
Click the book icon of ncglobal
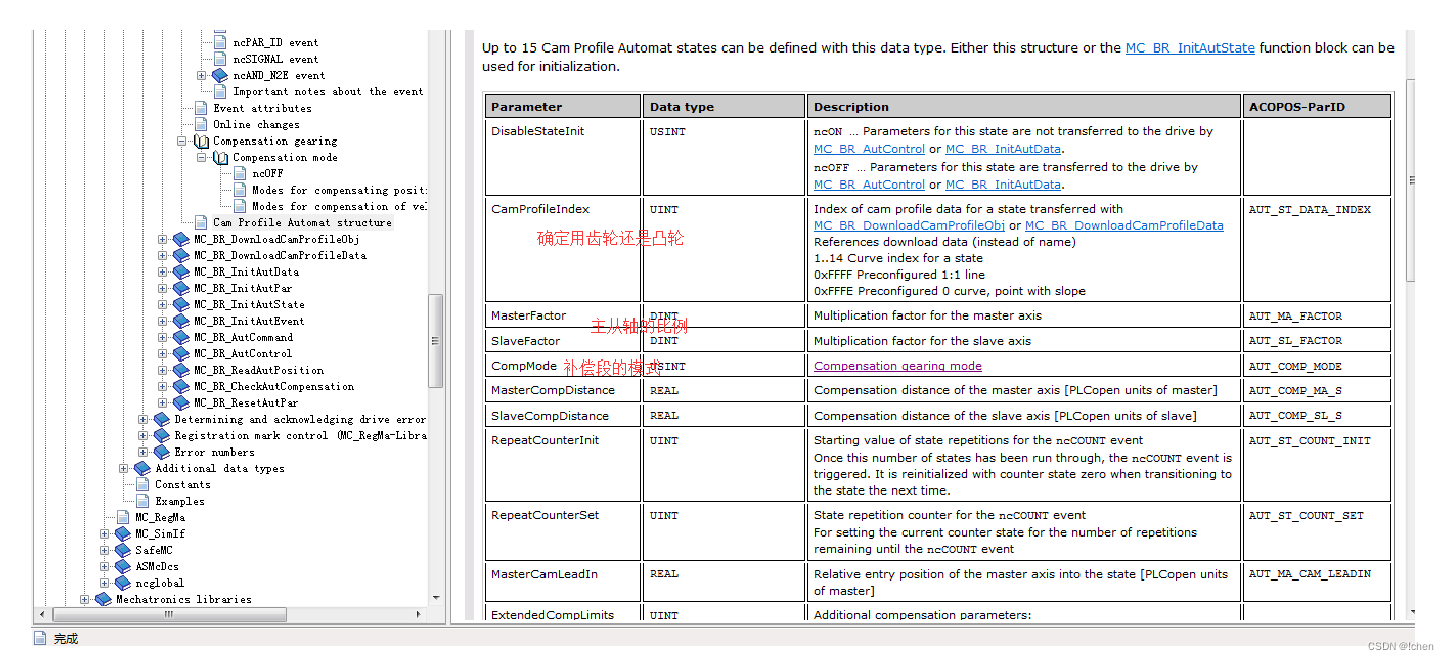click(122, 582)
